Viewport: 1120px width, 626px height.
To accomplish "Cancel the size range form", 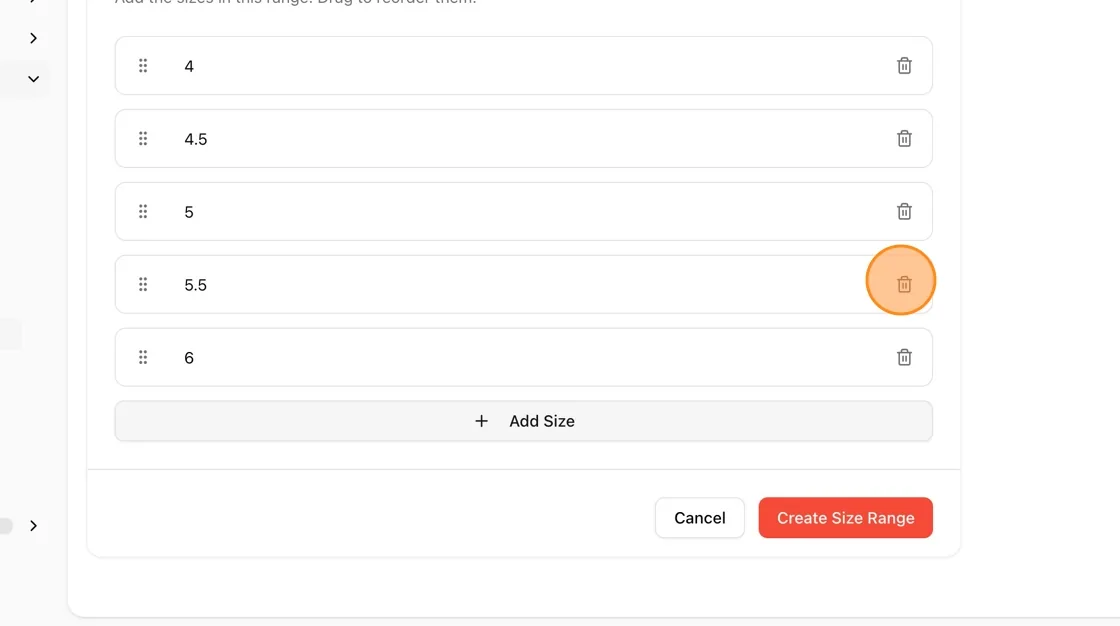I will coord(699,518).
